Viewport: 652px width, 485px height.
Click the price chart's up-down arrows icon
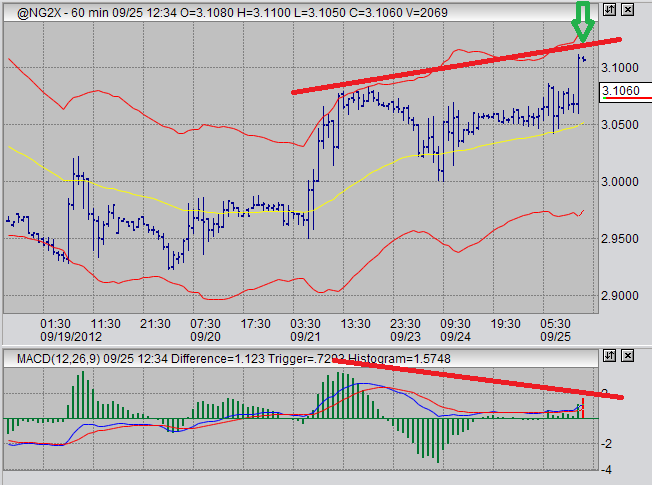point(609,10)
